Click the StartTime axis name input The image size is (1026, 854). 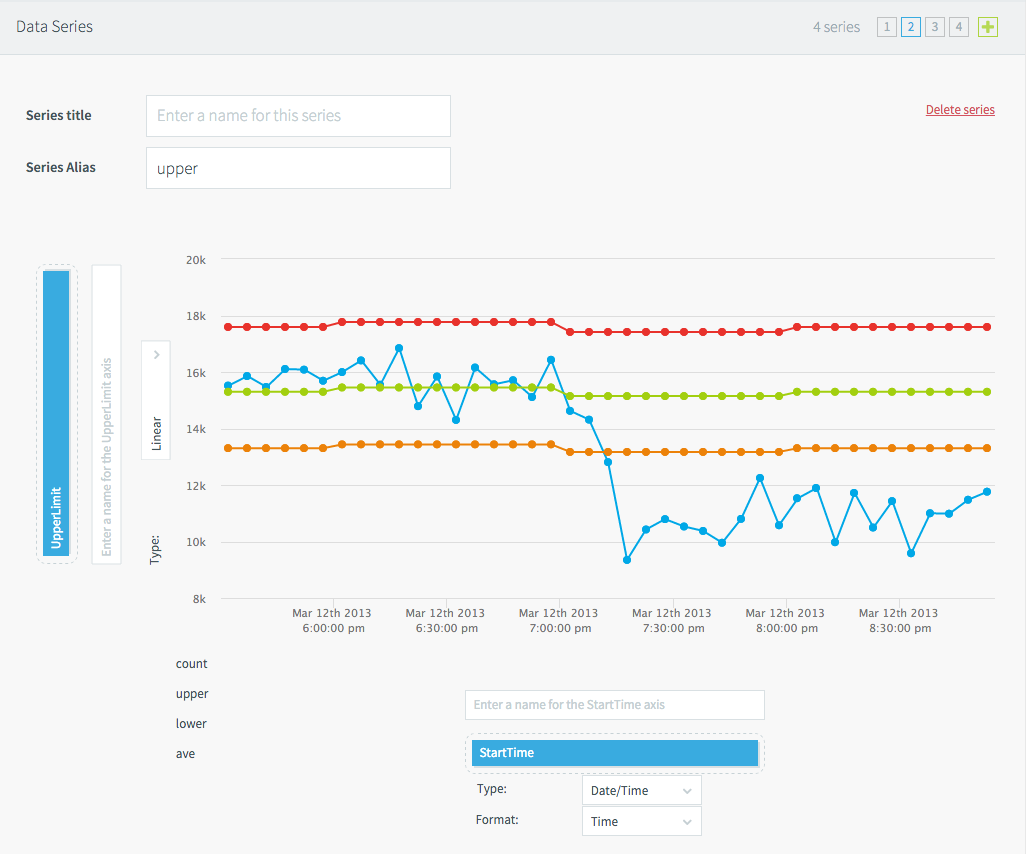tap(614, 705)
